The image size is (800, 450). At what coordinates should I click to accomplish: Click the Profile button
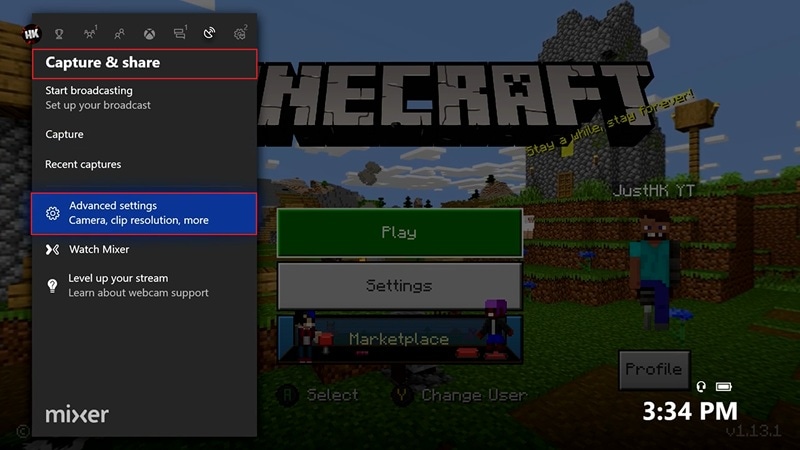(x=654, y=369)
